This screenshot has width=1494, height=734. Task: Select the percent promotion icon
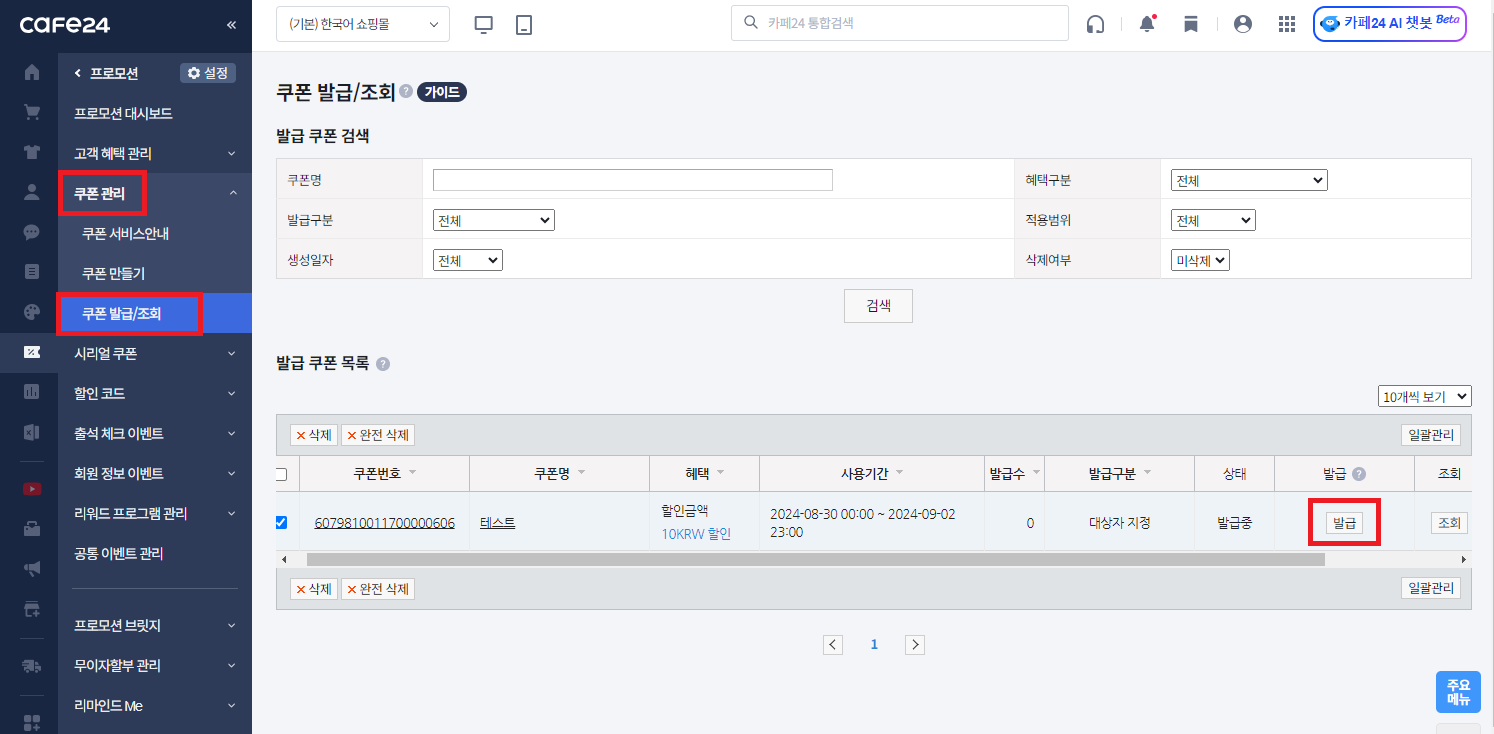32,352
